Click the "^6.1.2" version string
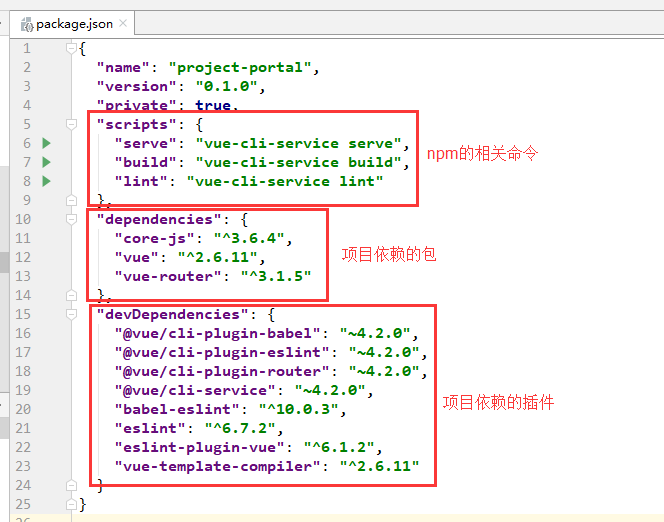 [339, 447]
